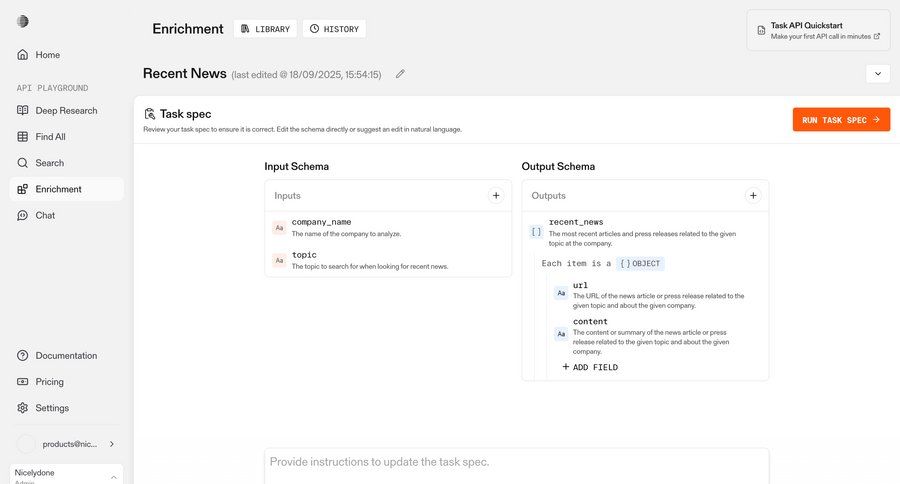Click the text type icon beside content
Screen dimensions: 900x484
(561, 334)
